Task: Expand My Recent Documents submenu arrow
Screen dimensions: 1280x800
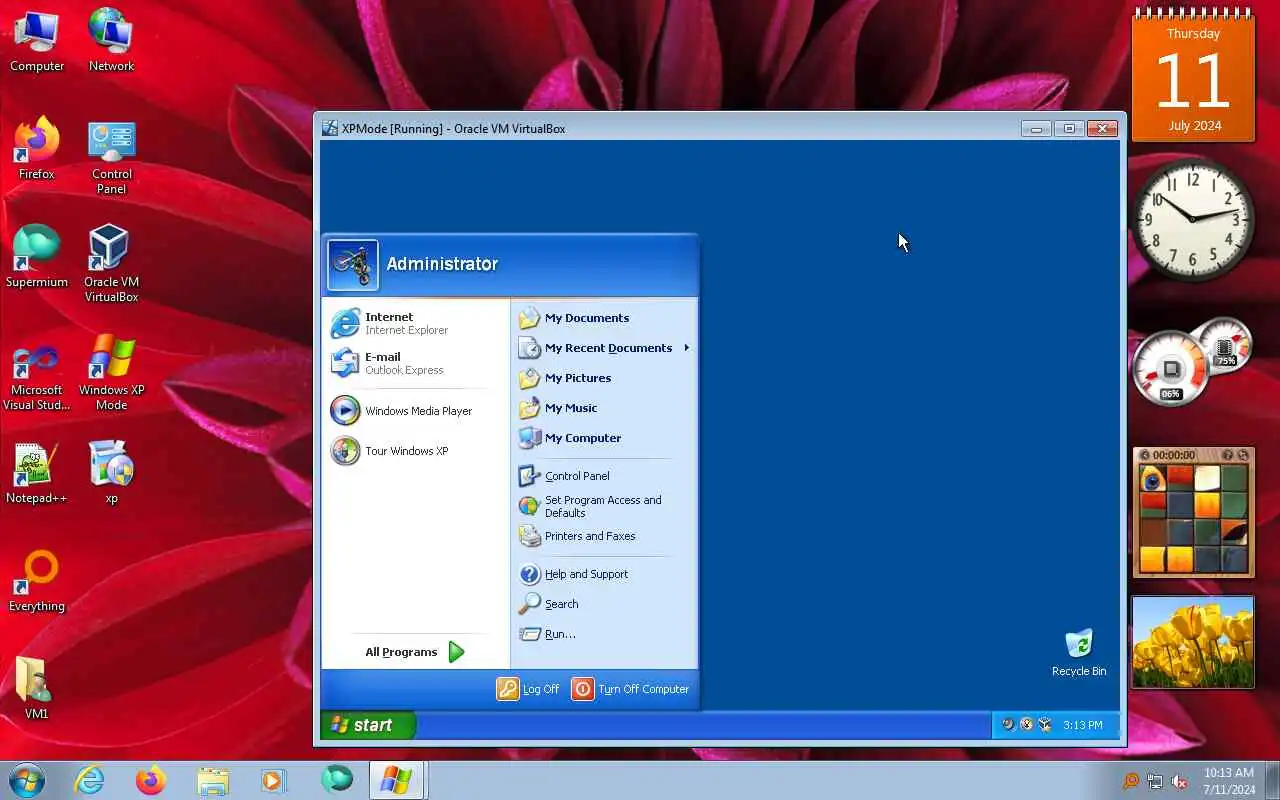Action: [x=686, y=348]
